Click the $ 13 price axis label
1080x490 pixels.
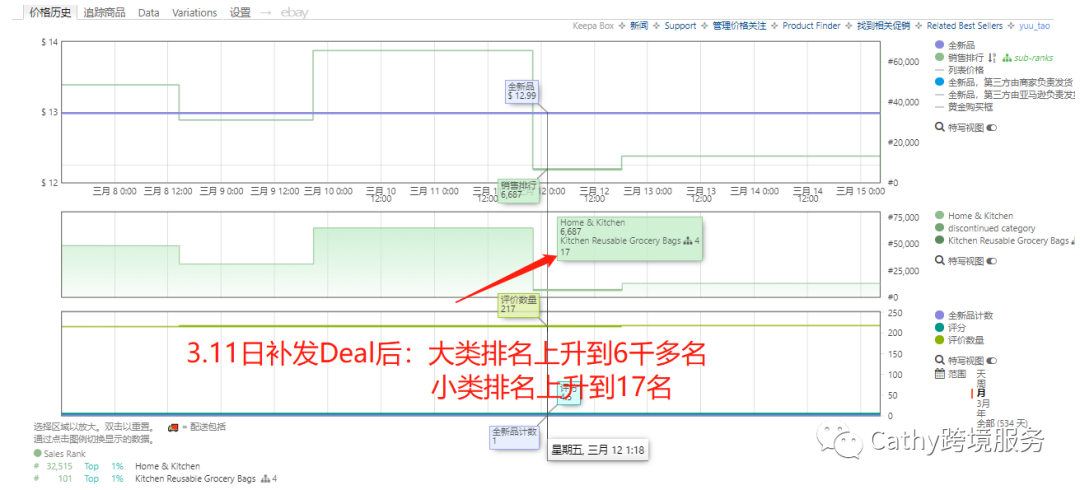click(x=49, y=112)
